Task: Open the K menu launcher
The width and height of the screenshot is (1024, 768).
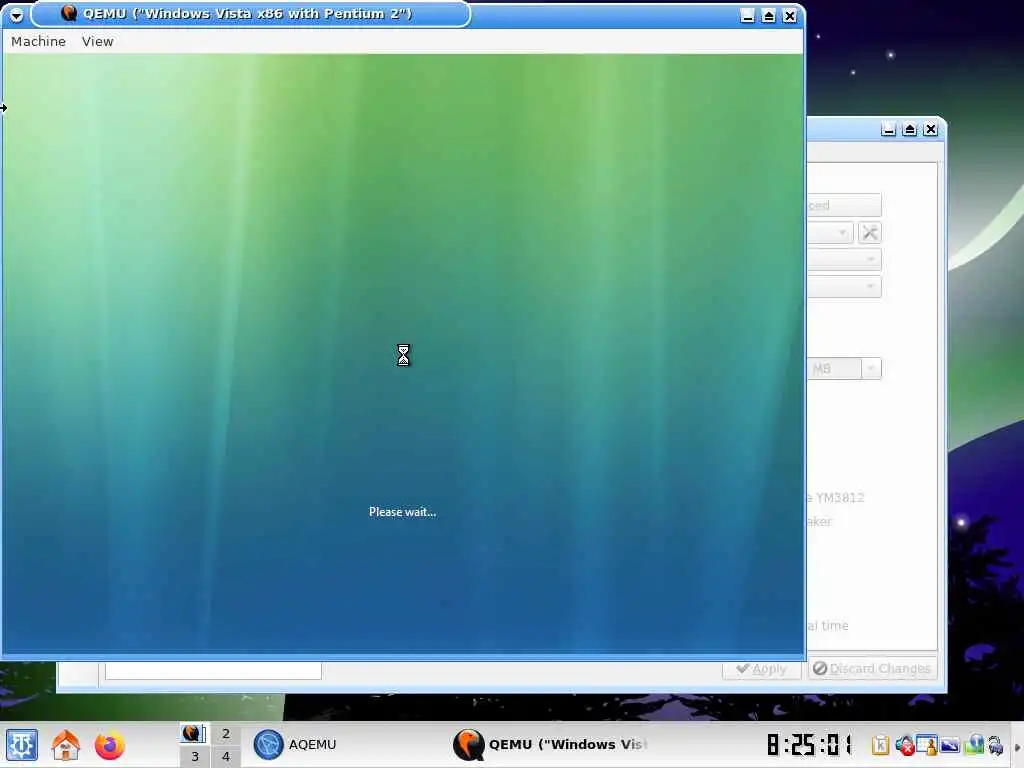Action: (x=22, y=744)
